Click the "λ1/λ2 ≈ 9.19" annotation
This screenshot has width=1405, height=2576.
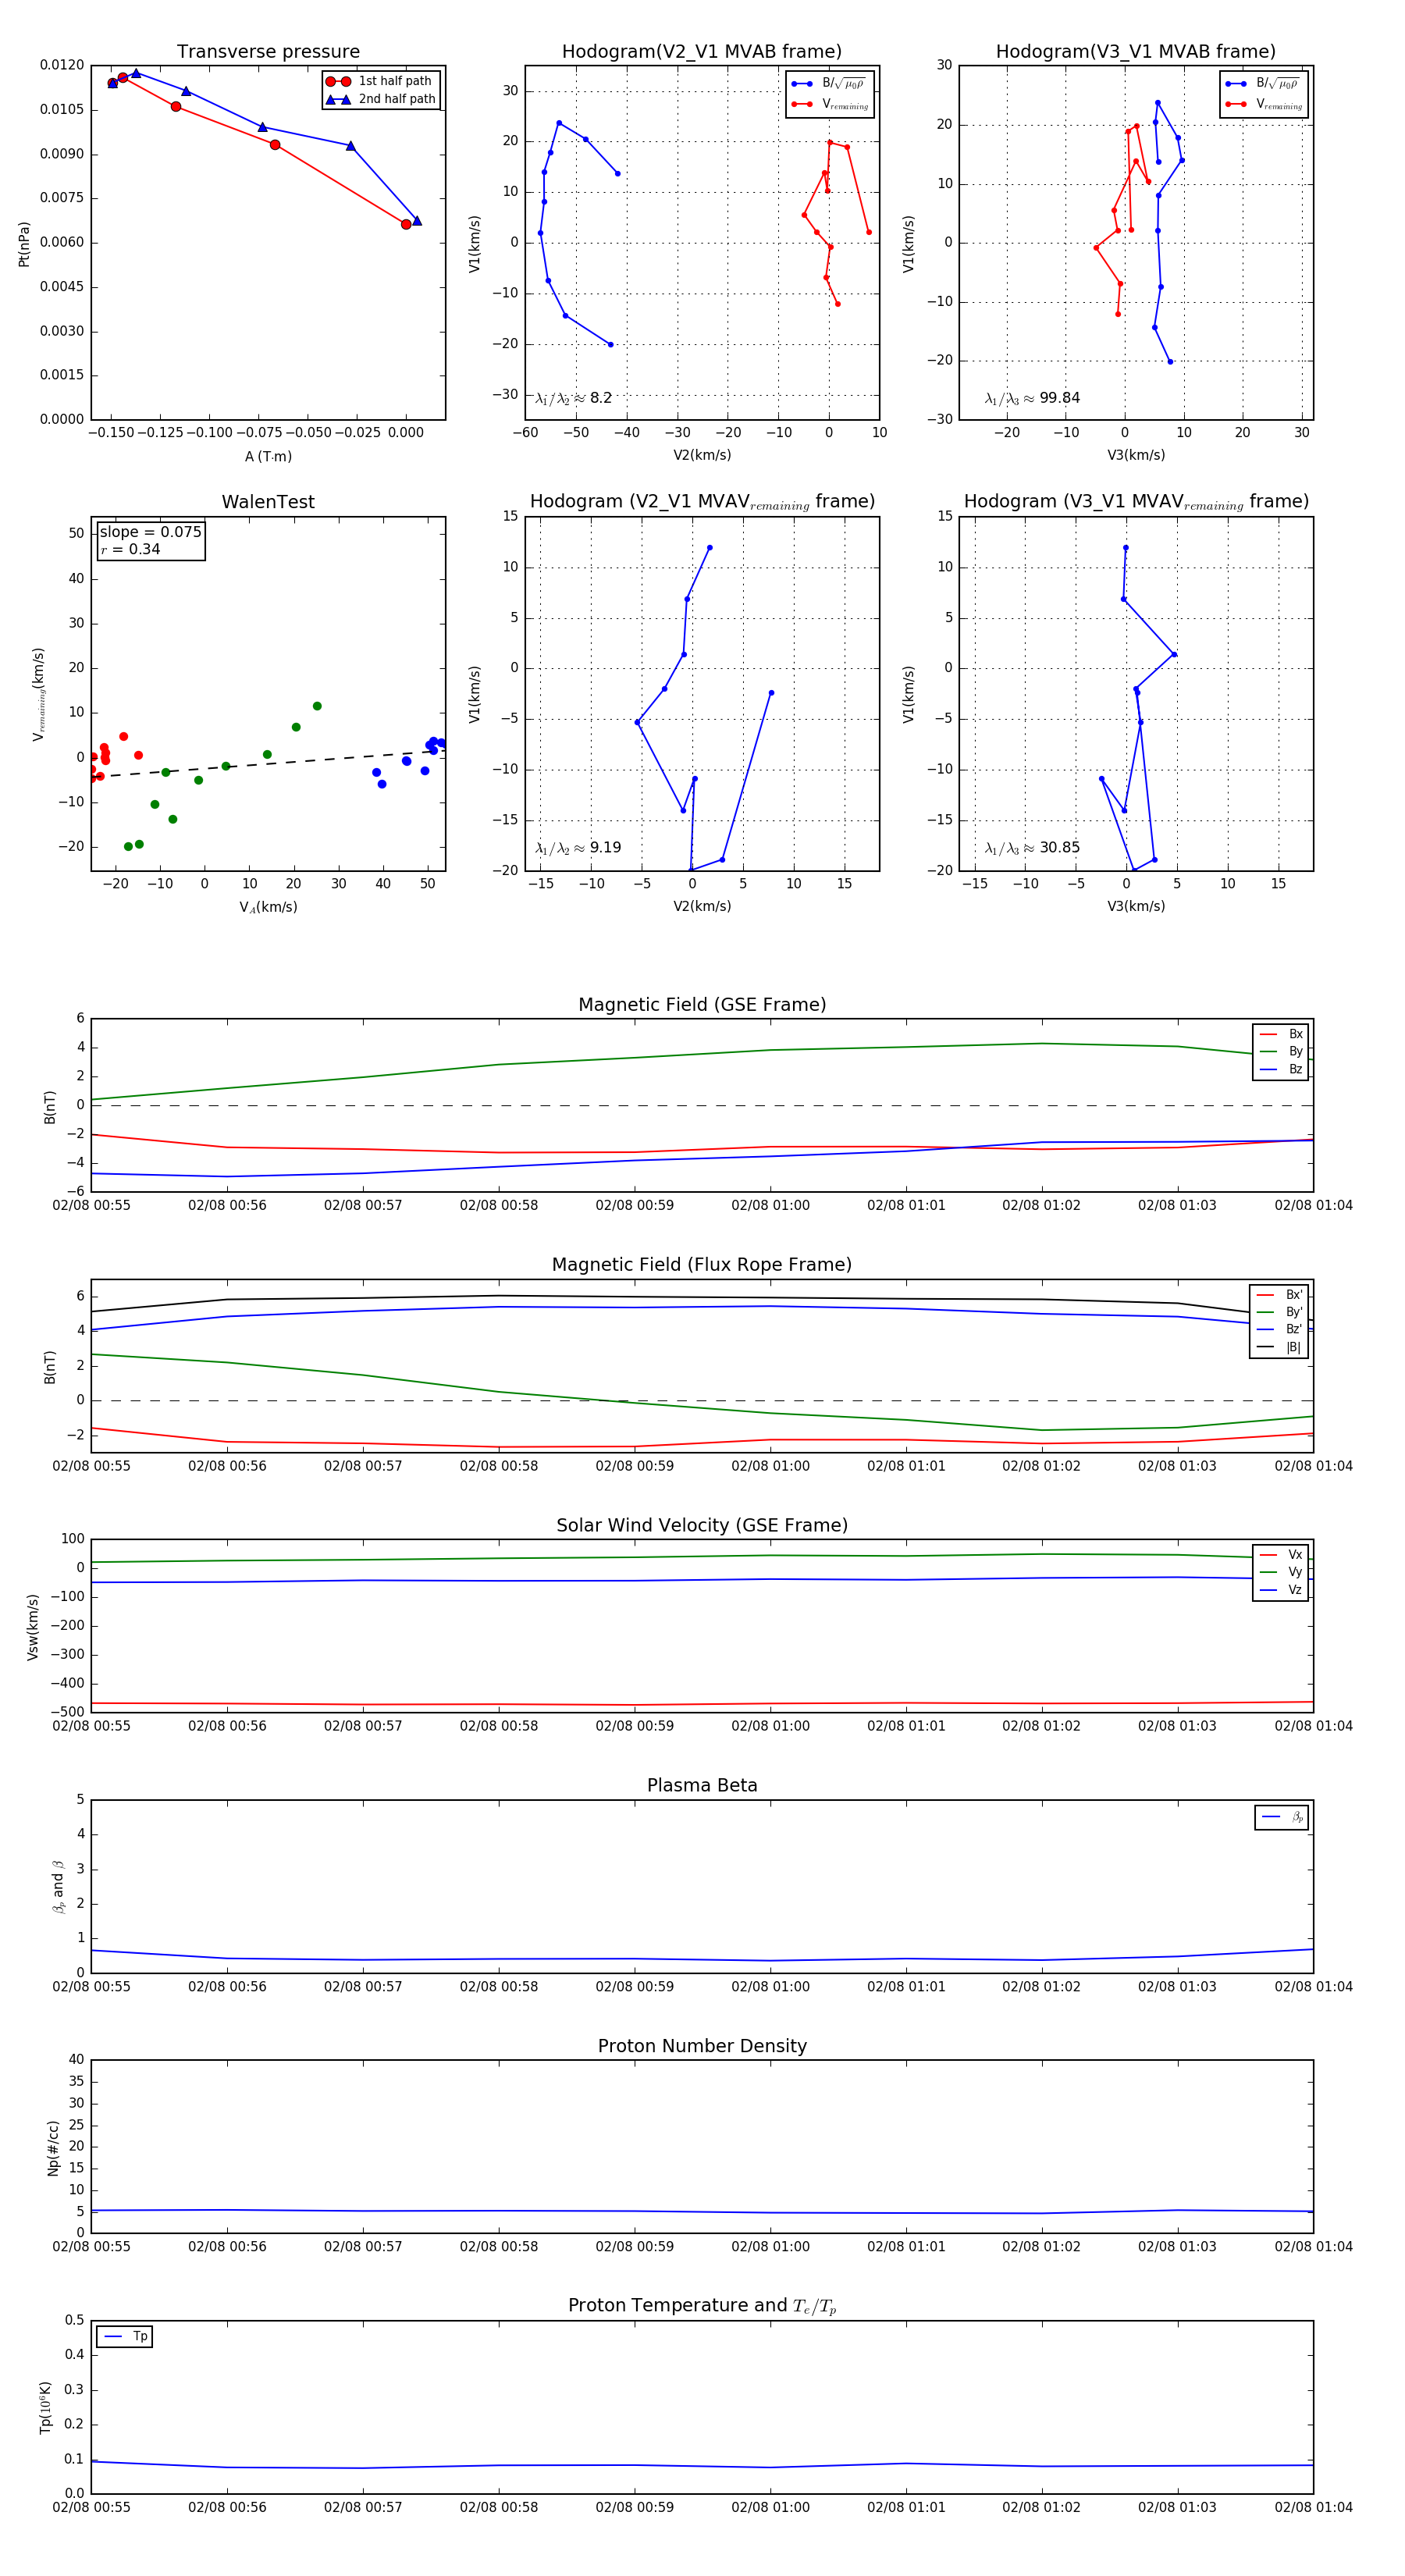click(578, 848)
